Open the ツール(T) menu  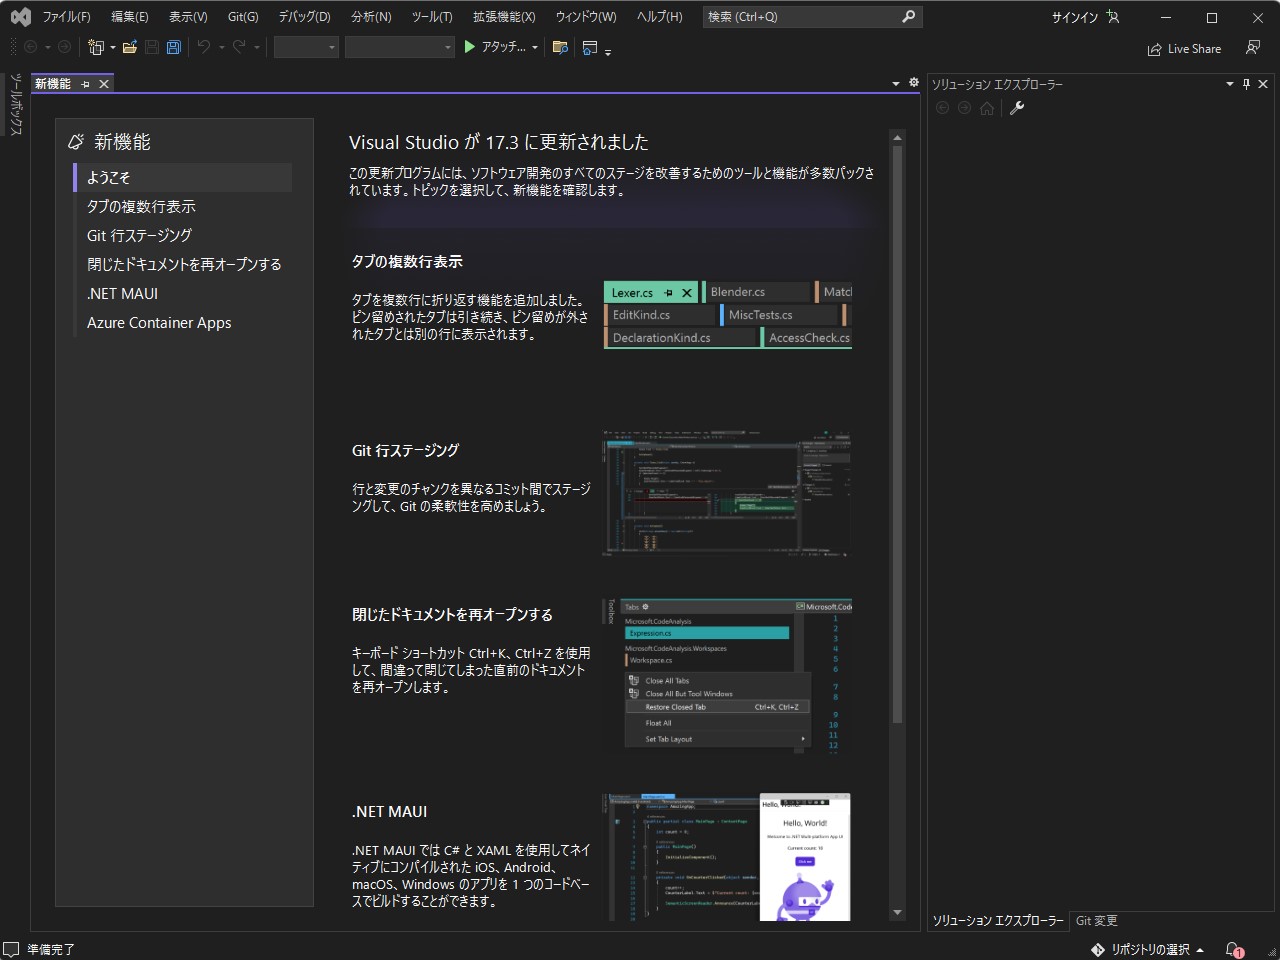click(432, 17)
